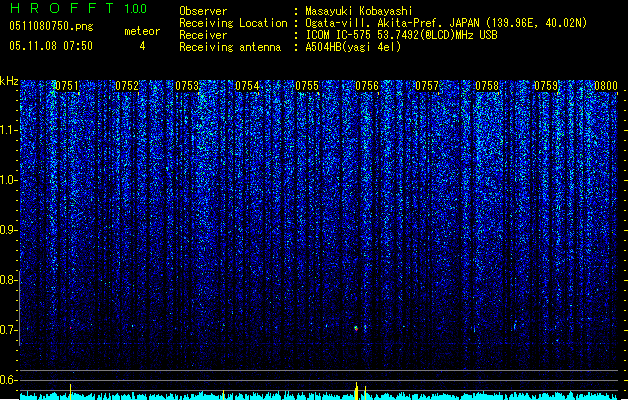Click the kHz axis unit label
Viewport: 629px width, 400px height.
[9, 81]
